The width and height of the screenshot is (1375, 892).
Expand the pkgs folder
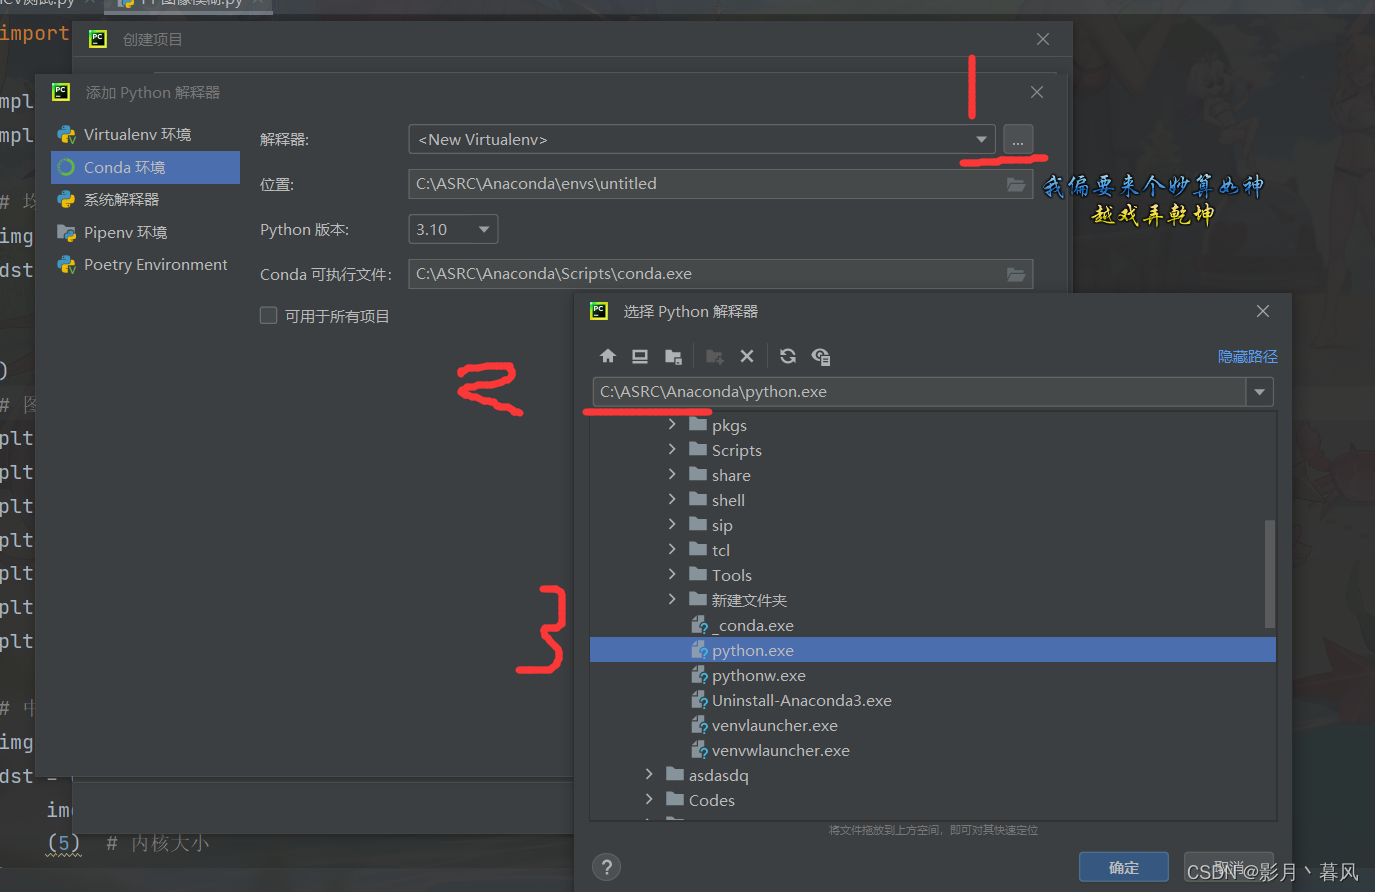(672, 425)
